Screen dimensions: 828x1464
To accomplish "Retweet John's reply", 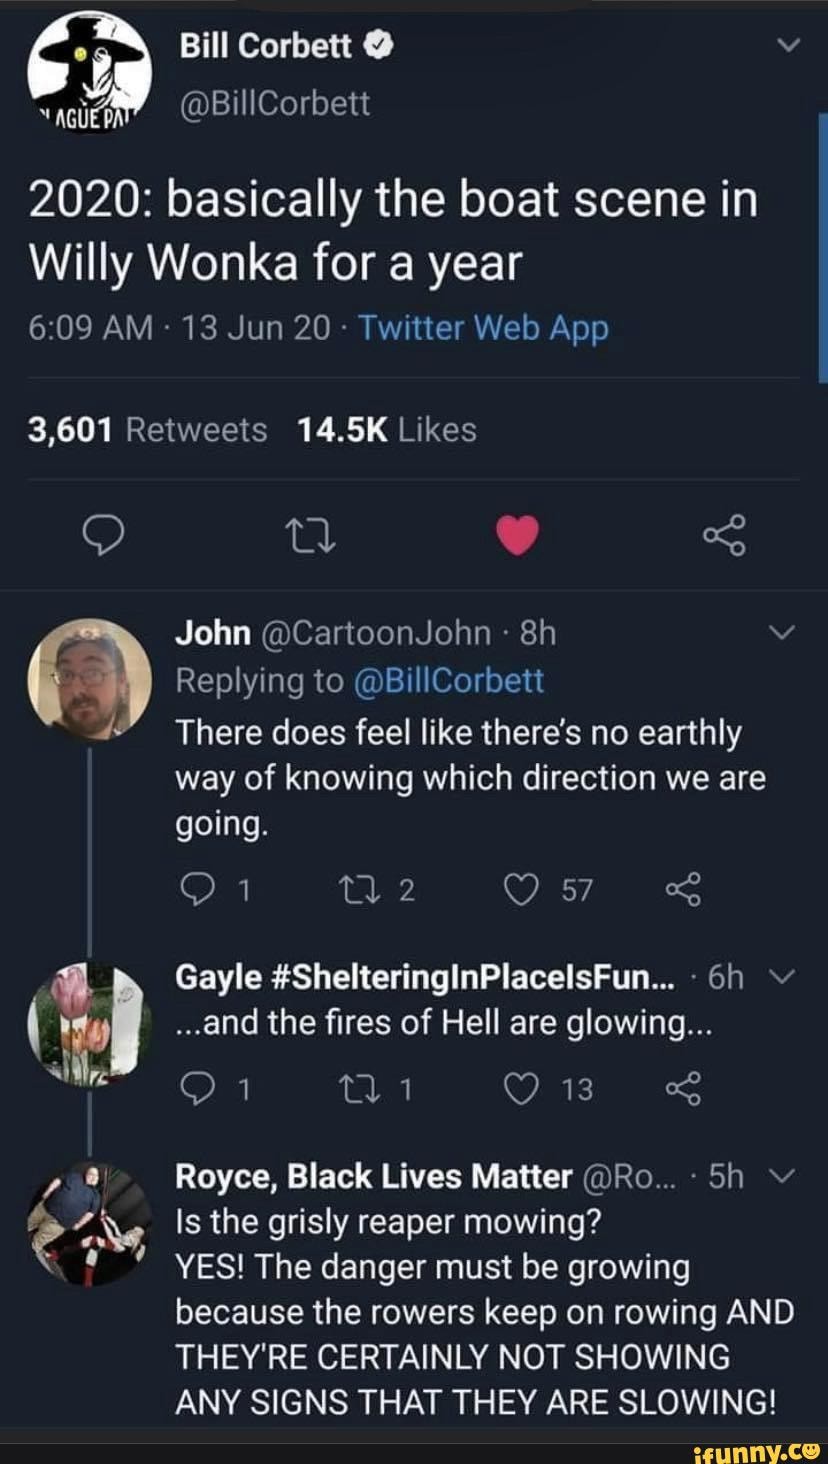I will click(360, 888).
